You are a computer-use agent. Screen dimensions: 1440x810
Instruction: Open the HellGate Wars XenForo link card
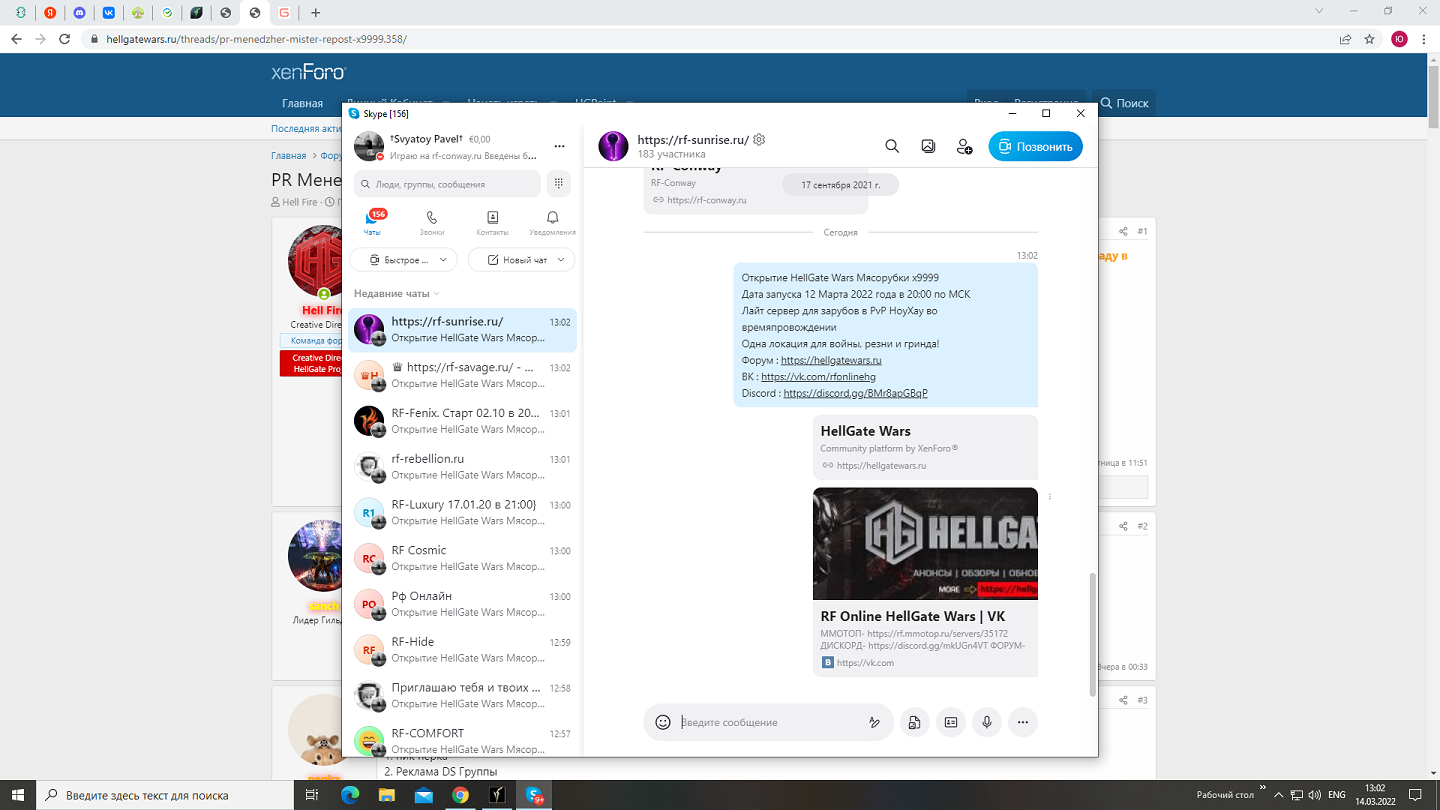(x=925, y=447)
